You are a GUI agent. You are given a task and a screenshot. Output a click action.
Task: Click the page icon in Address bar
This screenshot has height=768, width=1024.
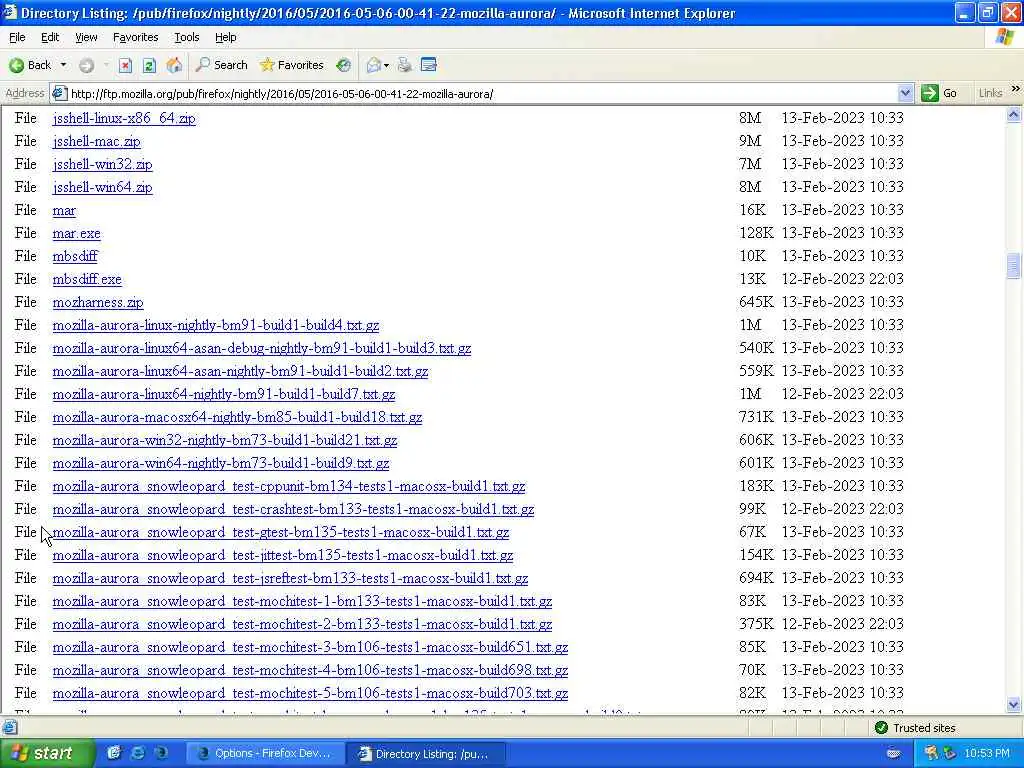[x=59, y=93]
